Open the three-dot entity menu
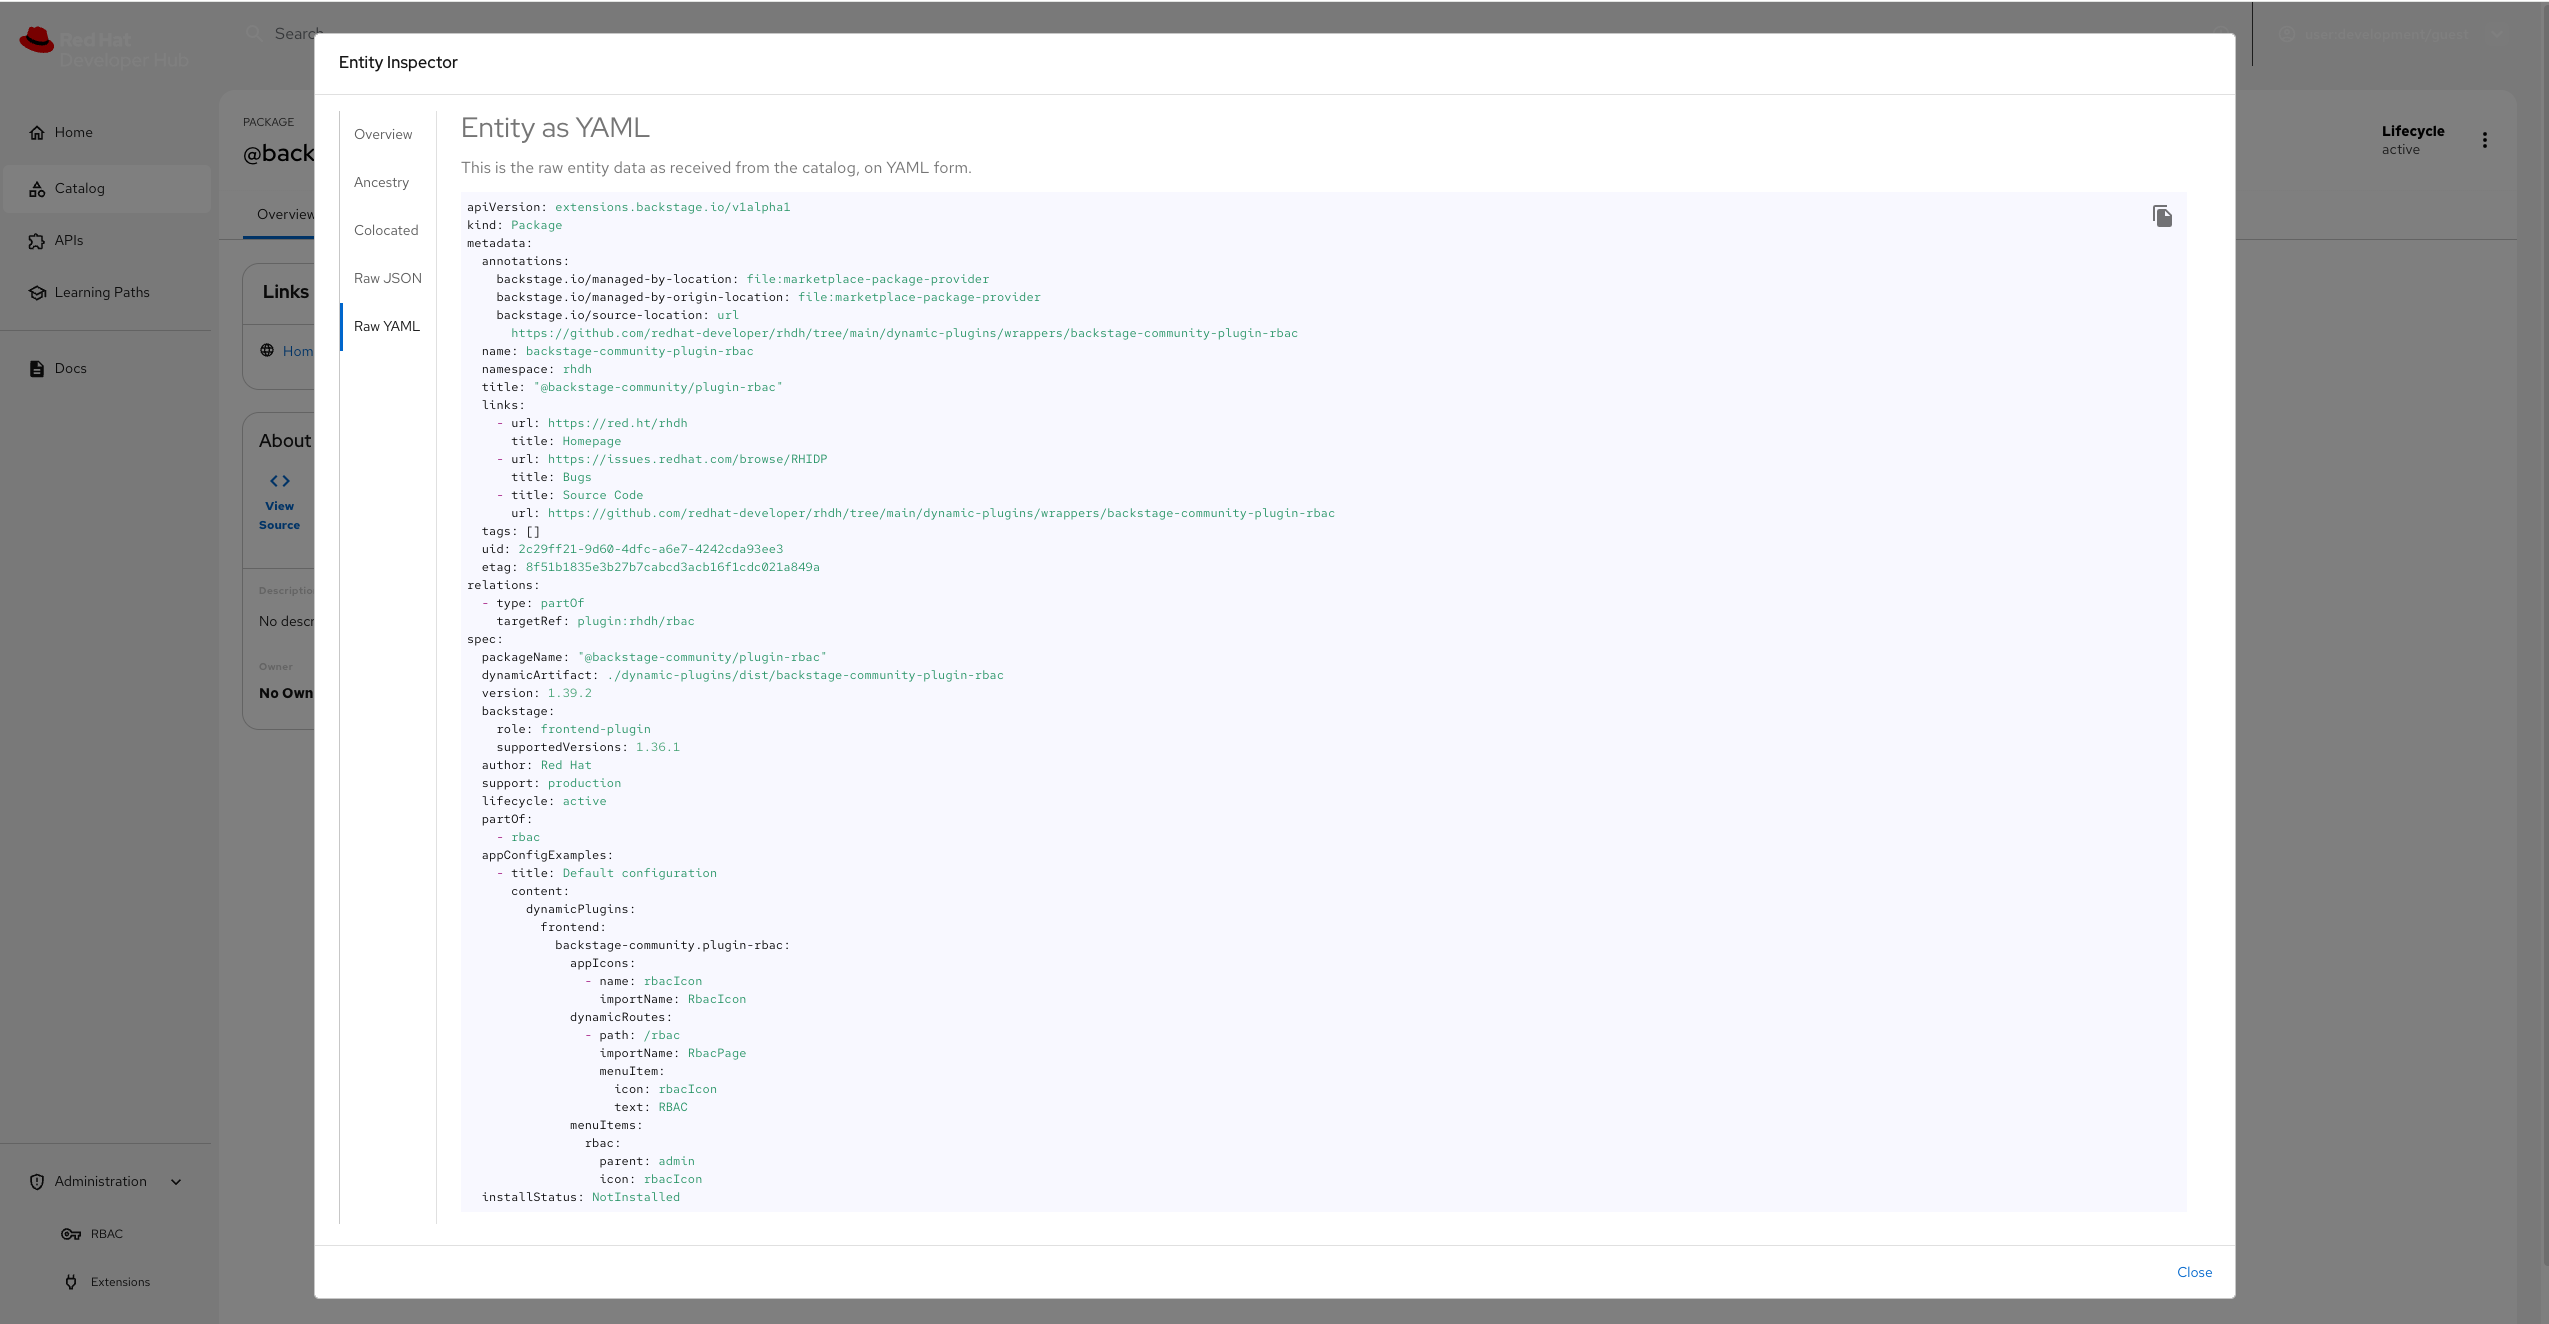The height and width of the screenshot is (1324, 2549). tap(2485, 140)
